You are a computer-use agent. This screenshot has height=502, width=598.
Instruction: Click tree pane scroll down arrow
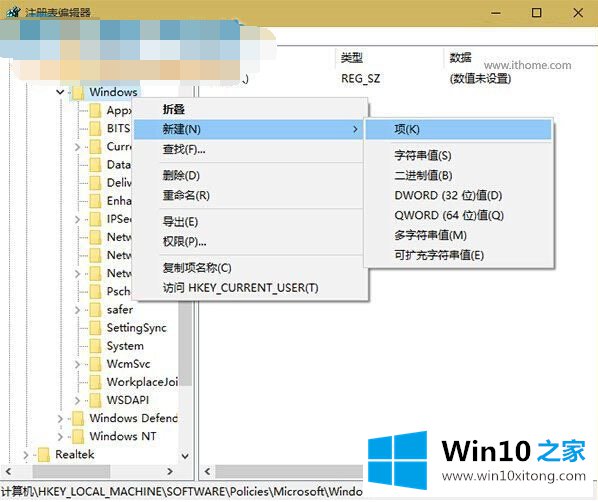(x=185, y=456)
